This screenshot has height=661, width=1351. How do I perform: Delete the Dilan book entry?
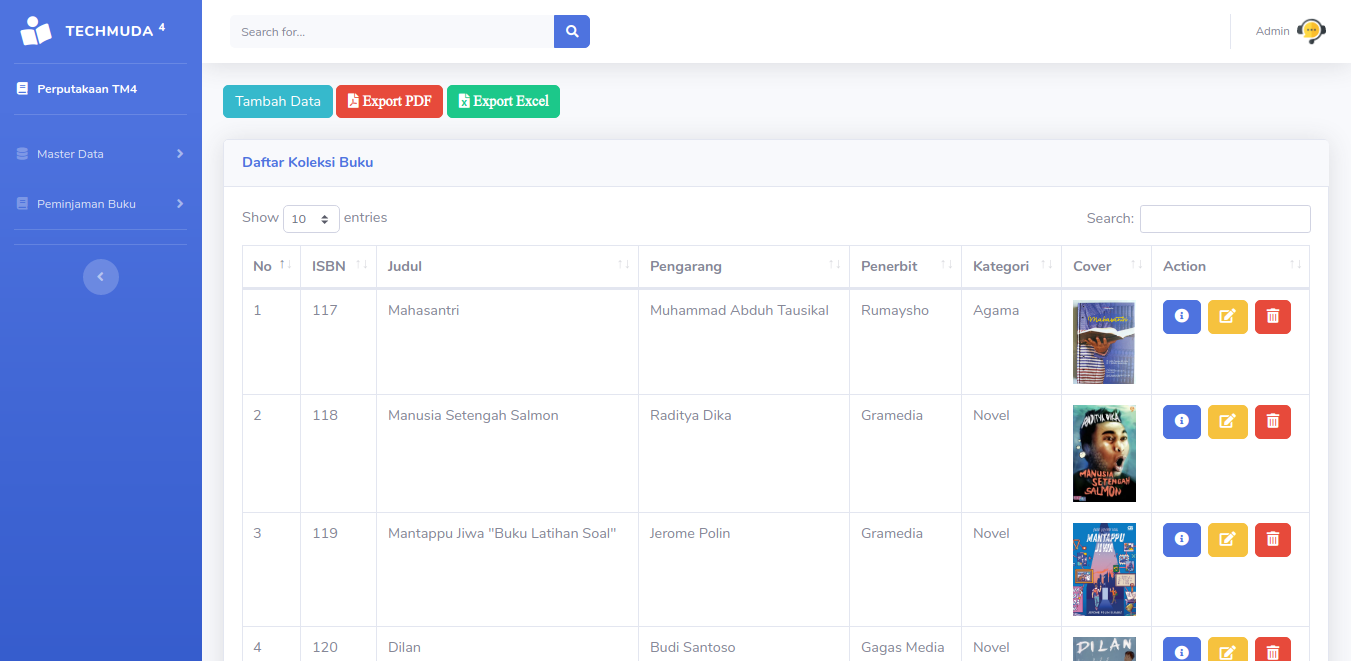pos(1273,650)
